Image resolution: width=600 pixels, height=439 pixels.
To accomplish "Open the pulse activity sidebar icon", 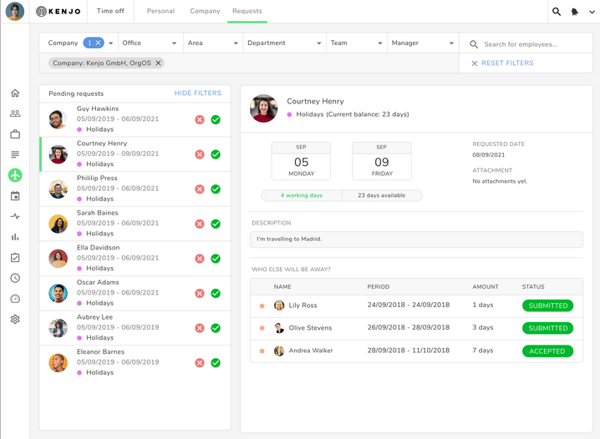I will tap(15, 217).
